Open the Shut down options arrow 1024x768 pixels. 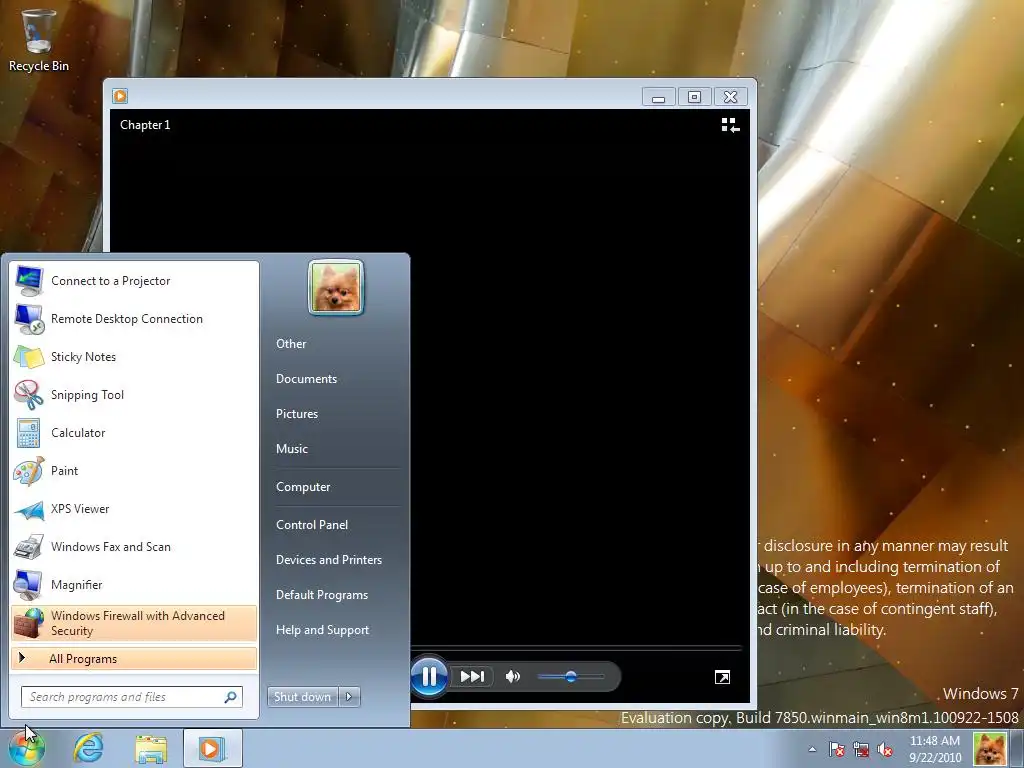pyautogui.click(x=349, y=697)
